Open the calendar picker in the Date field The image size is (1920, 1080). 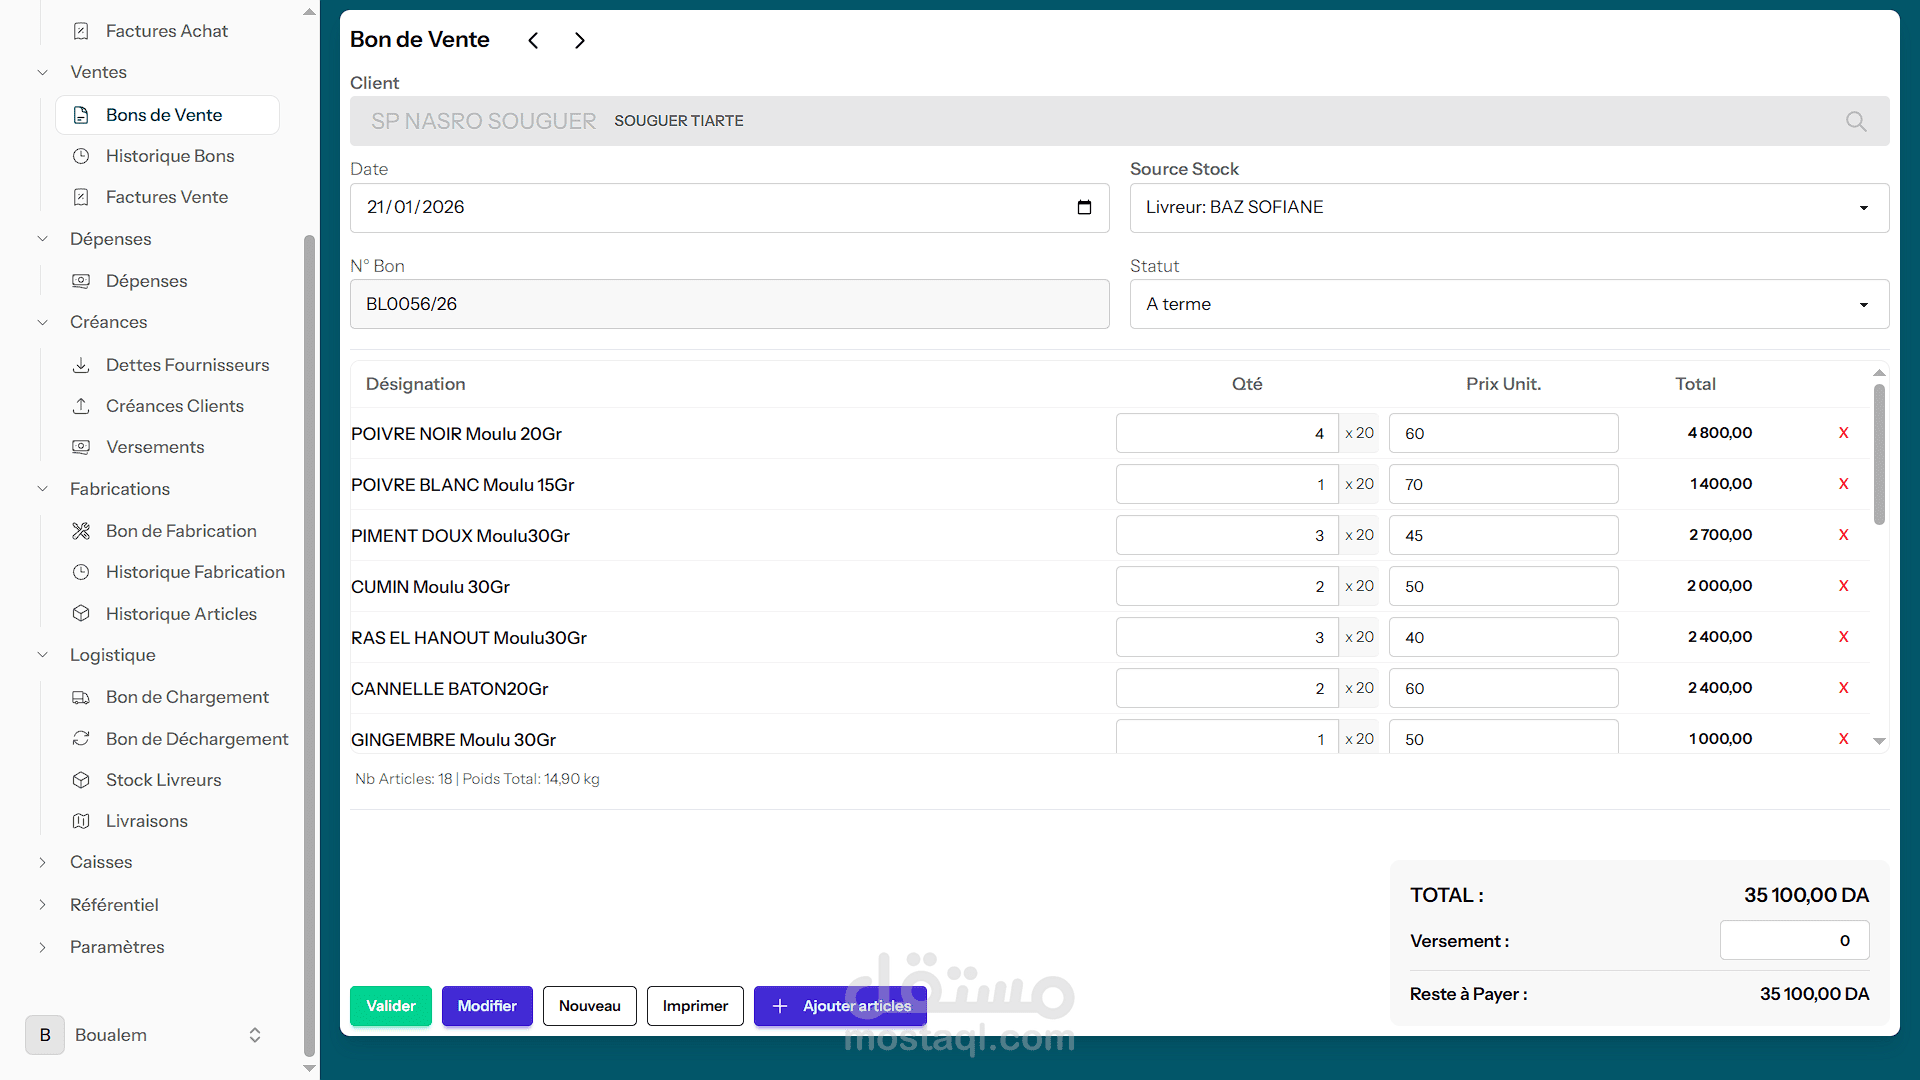pyautogui.click(x=1084, y=207)
